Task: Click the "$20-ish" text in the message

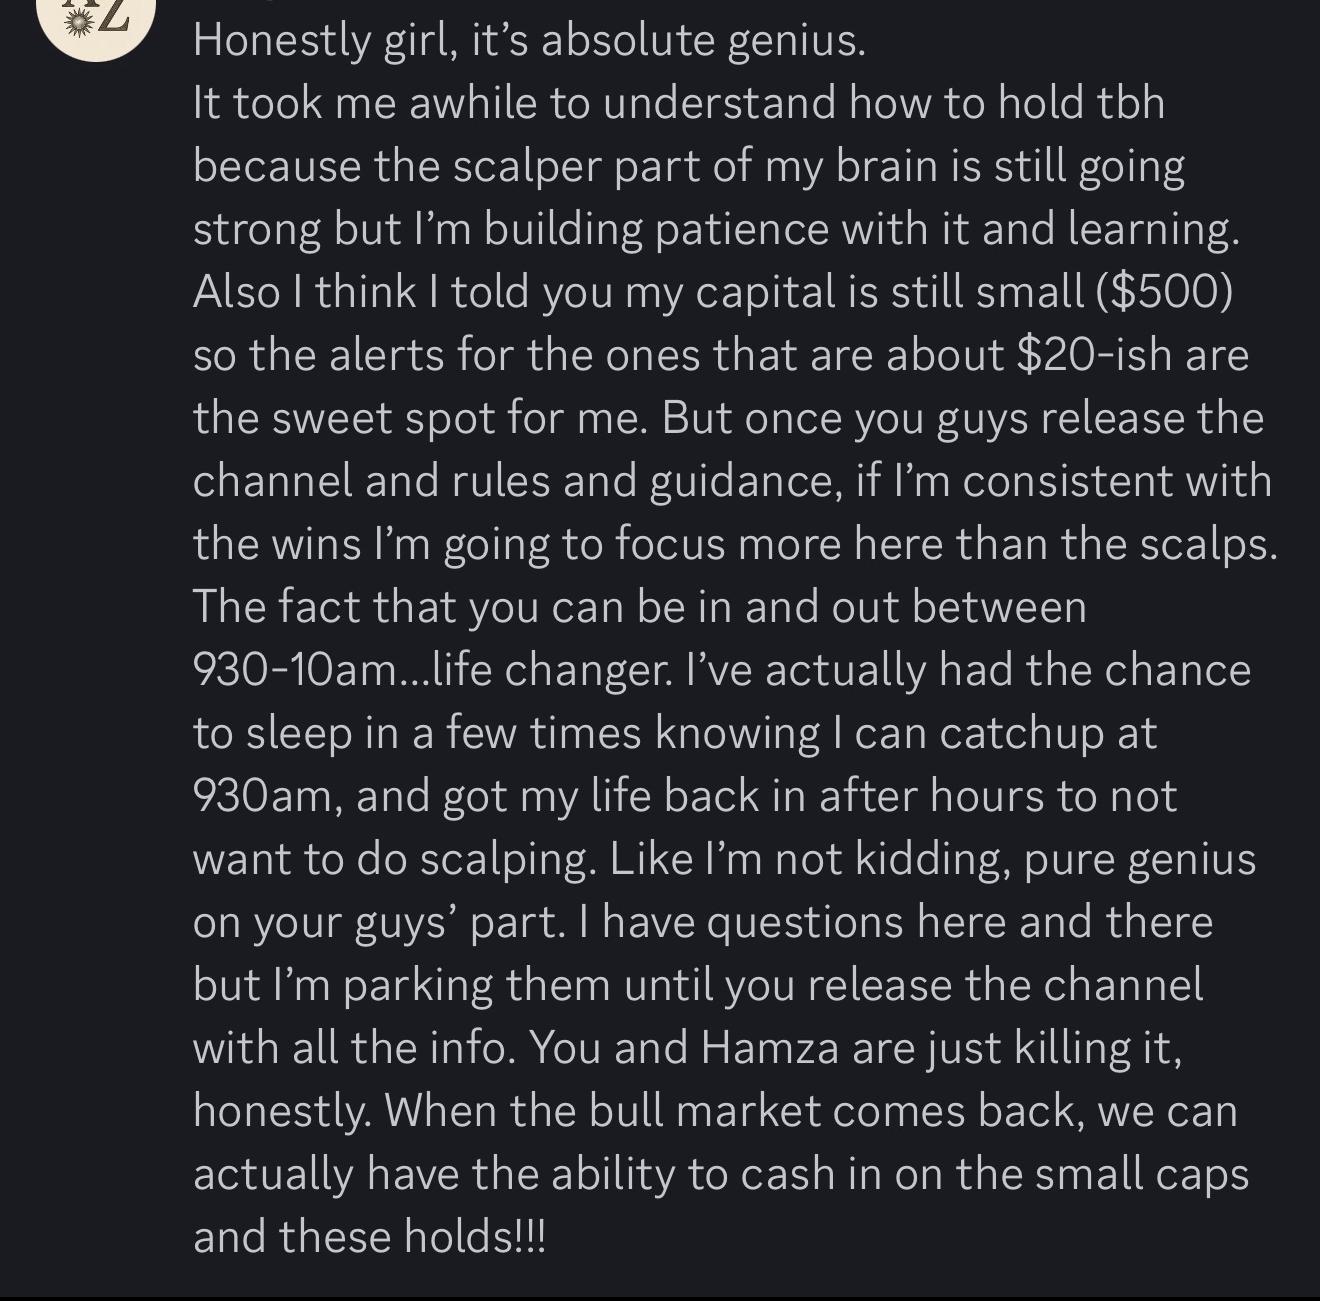Action: tap(1094, 354)
